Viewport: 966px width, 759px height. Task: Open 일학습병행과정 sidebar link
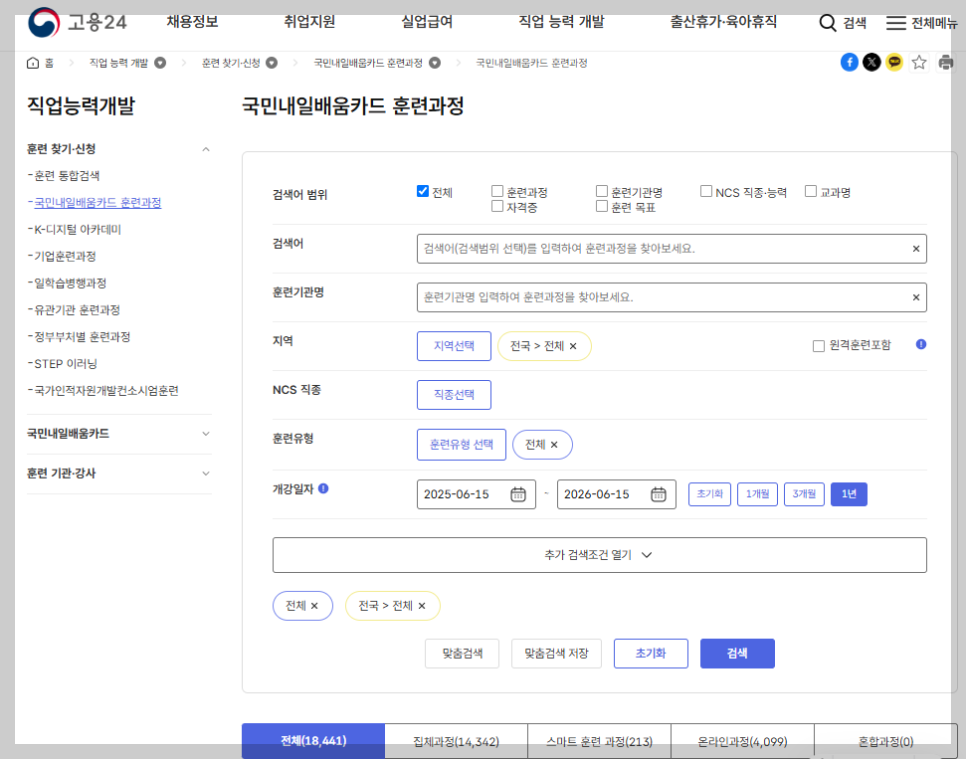(70, 283)
